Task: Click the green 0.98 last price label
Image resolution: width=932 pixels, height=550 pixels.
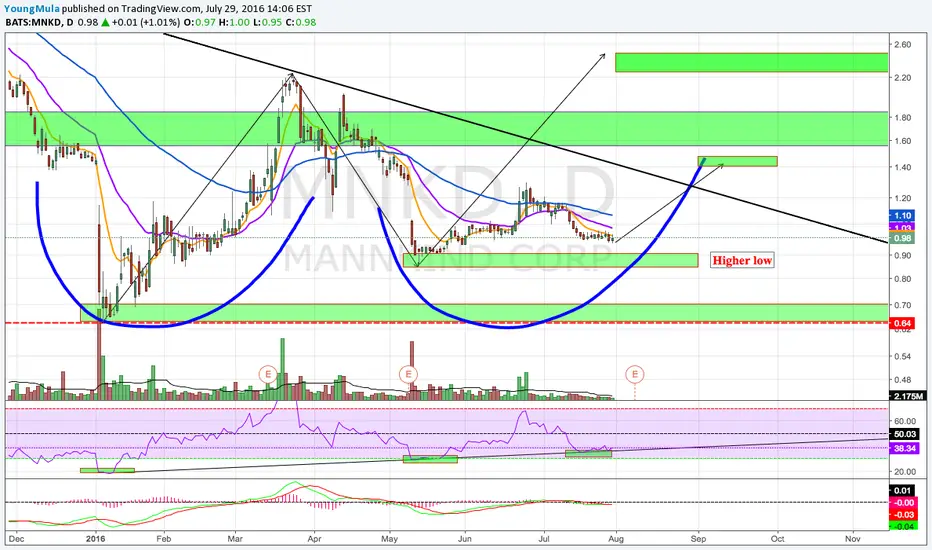Action: click(902, 238)
